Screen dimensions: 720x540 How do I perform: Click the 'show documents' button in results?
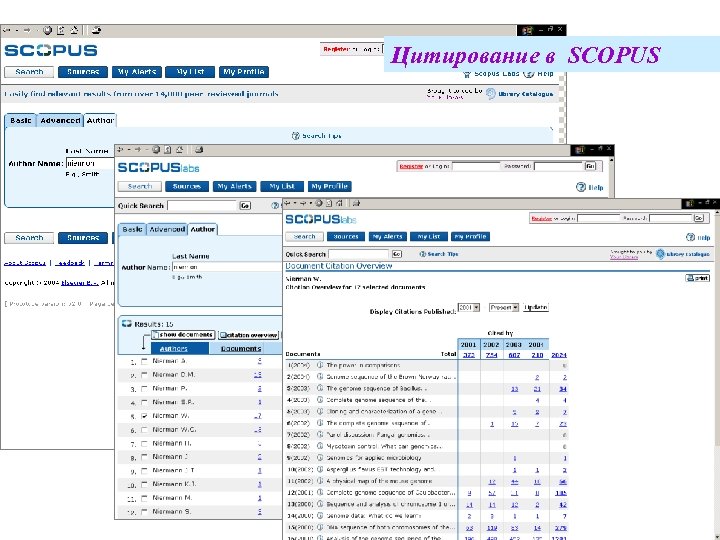183,334
